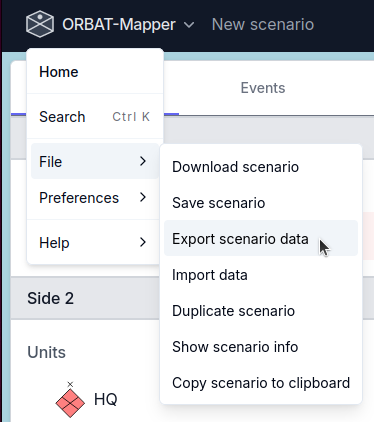Select Import data
Screen dimensions: 374x422
pos(261,275)
